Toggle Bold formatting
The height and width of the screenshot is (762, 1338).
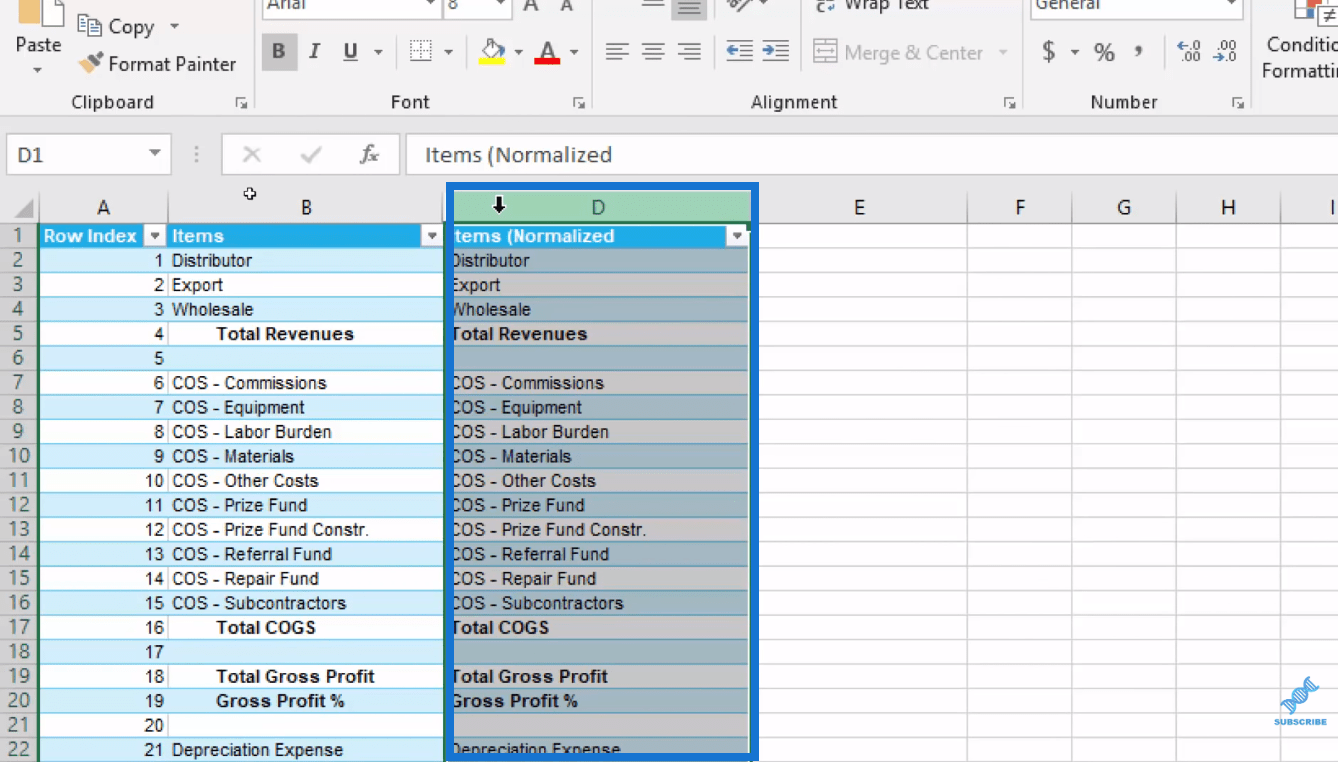coord(278,52)
